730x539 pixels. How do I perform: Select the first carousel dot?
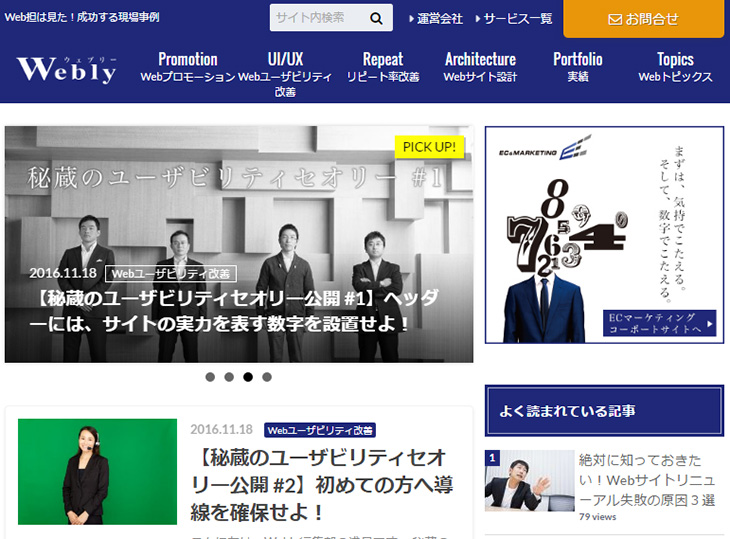(x=210, y=377)
